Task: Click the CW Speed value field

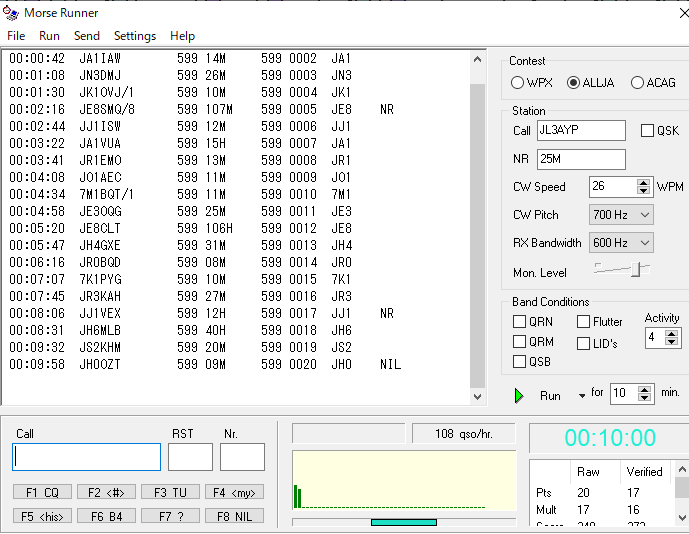Action: 613,187
